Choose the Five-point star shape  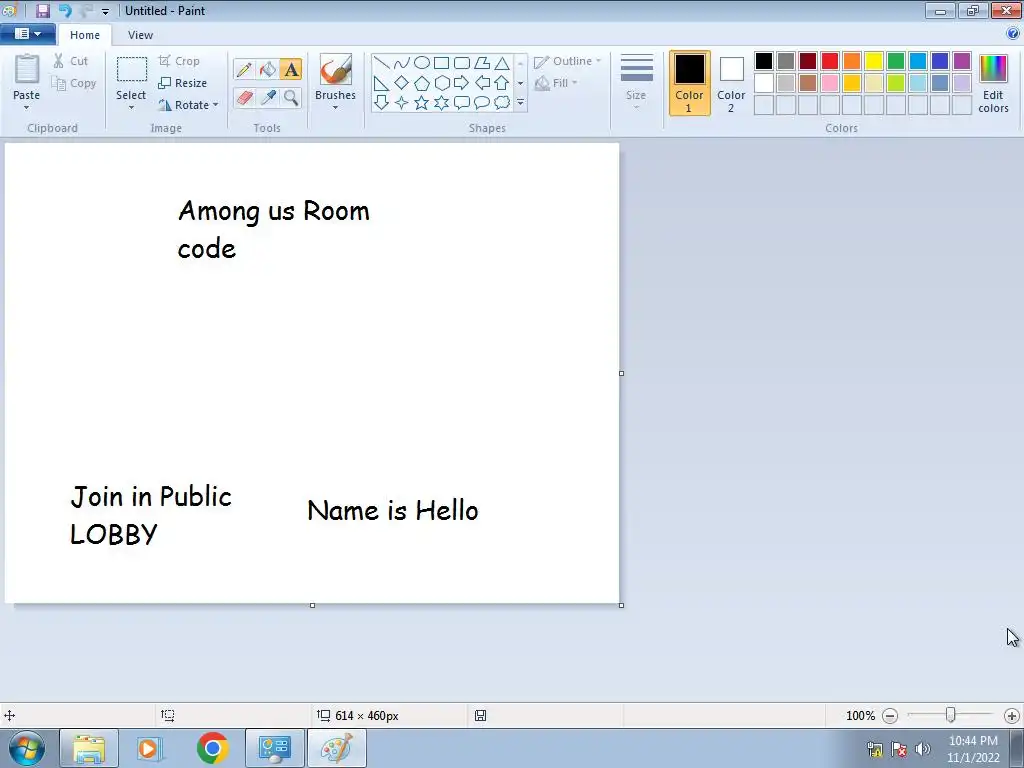pos(422,103)
